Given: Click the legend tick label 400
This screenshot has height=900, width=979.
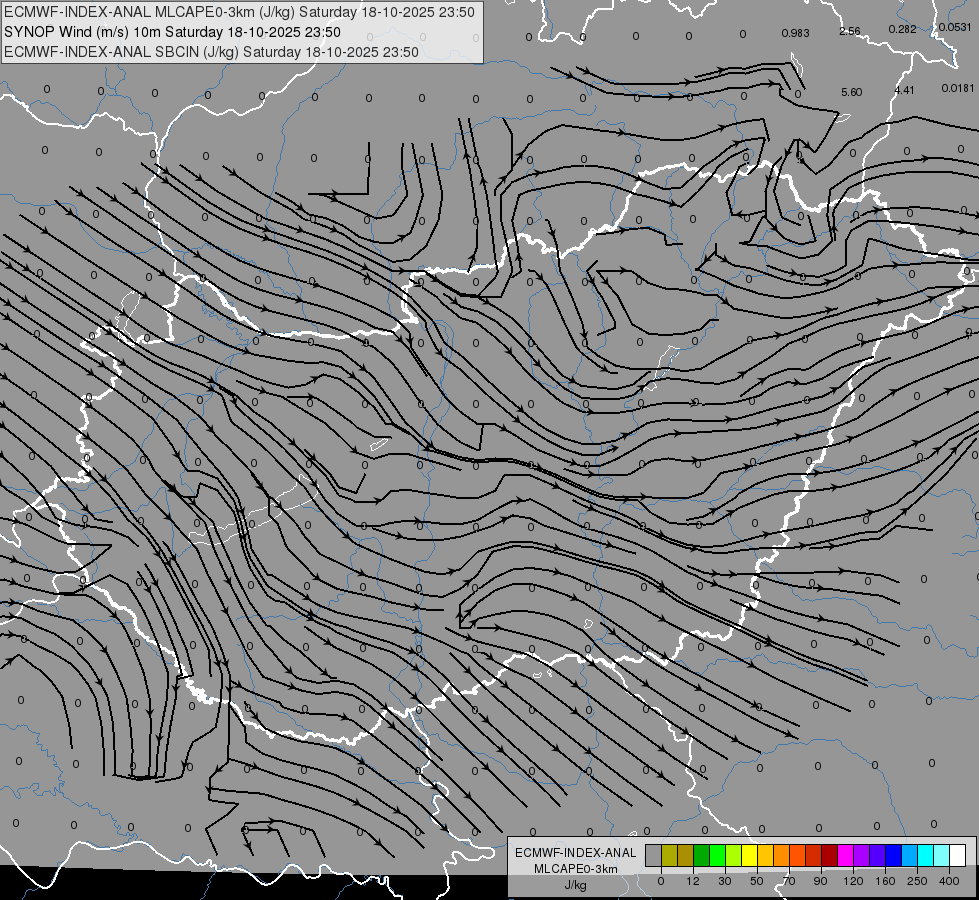Looking at the screenshot, I should point(949,881).
